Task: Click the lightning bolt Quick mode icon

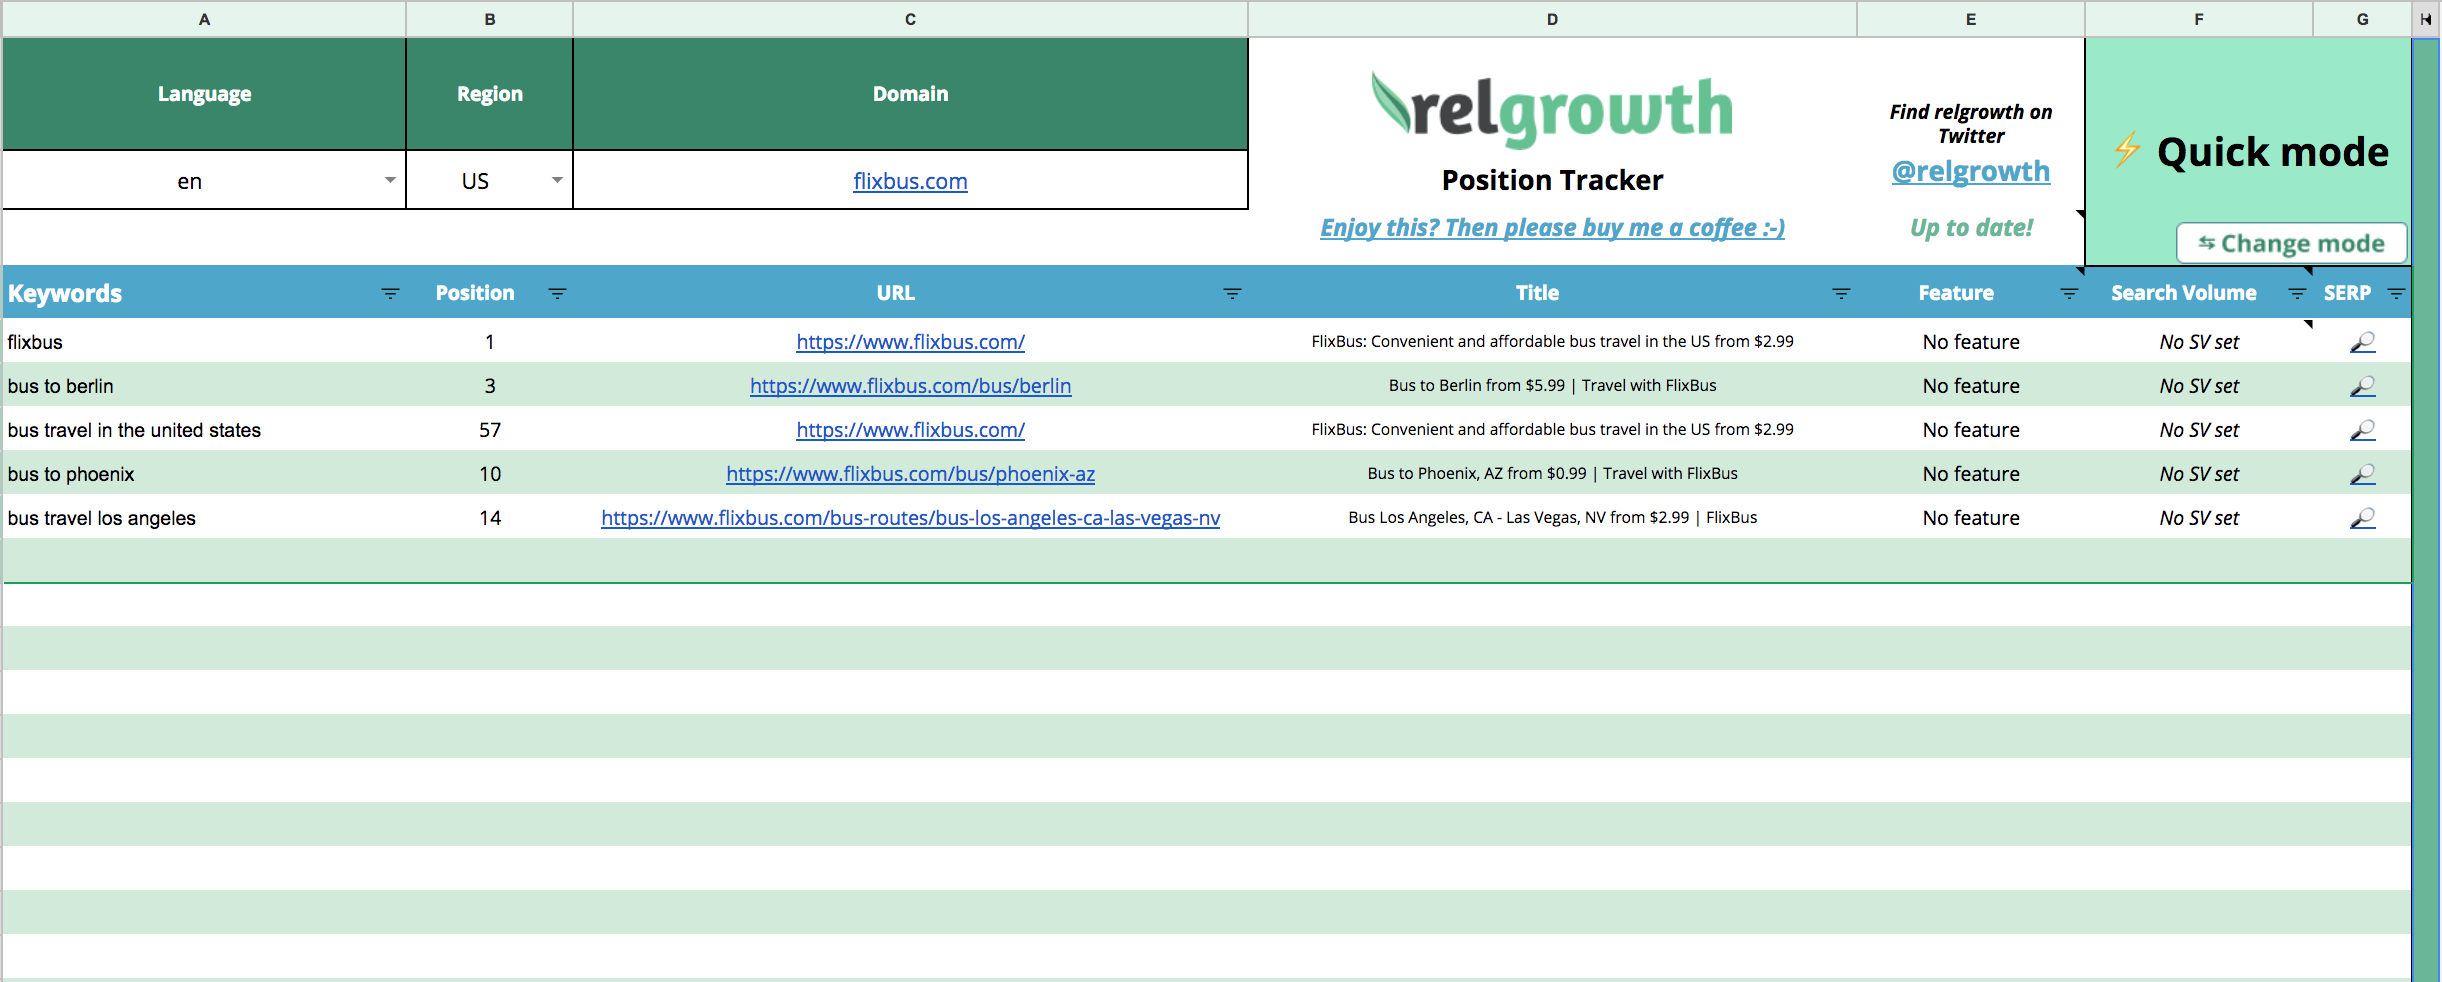Action: 2127,150
